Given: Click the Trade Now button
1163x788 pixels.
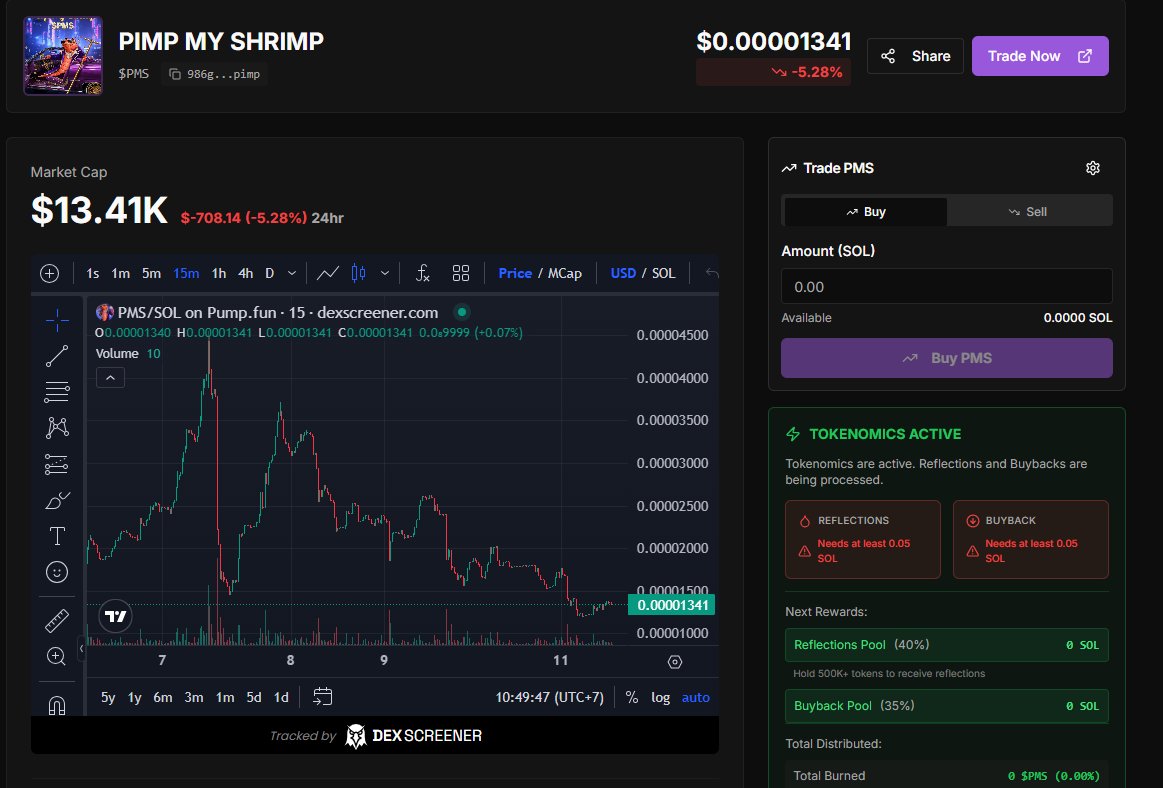Looking at the screenshot, I should 1040,56.
